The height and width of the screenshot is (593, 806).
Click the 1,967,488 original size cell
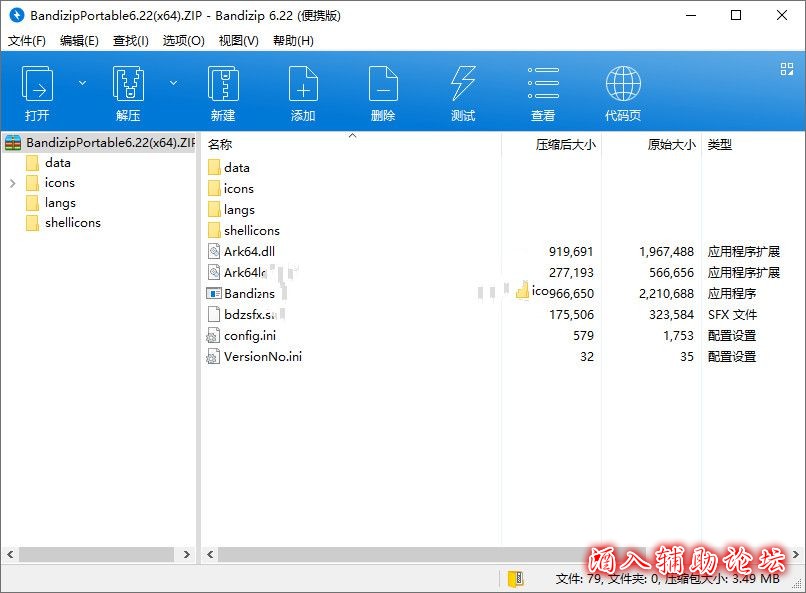(x=666, y=252)
